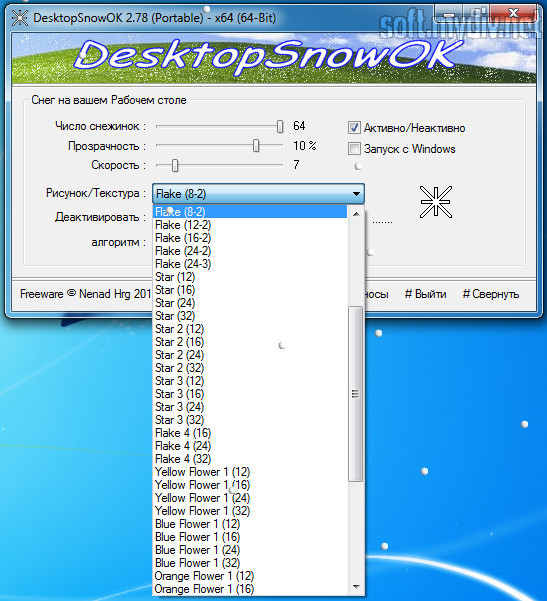This screenshot has height=601, width=547.
Task: Click the Прозрачность slider handle
Action: 256,146
